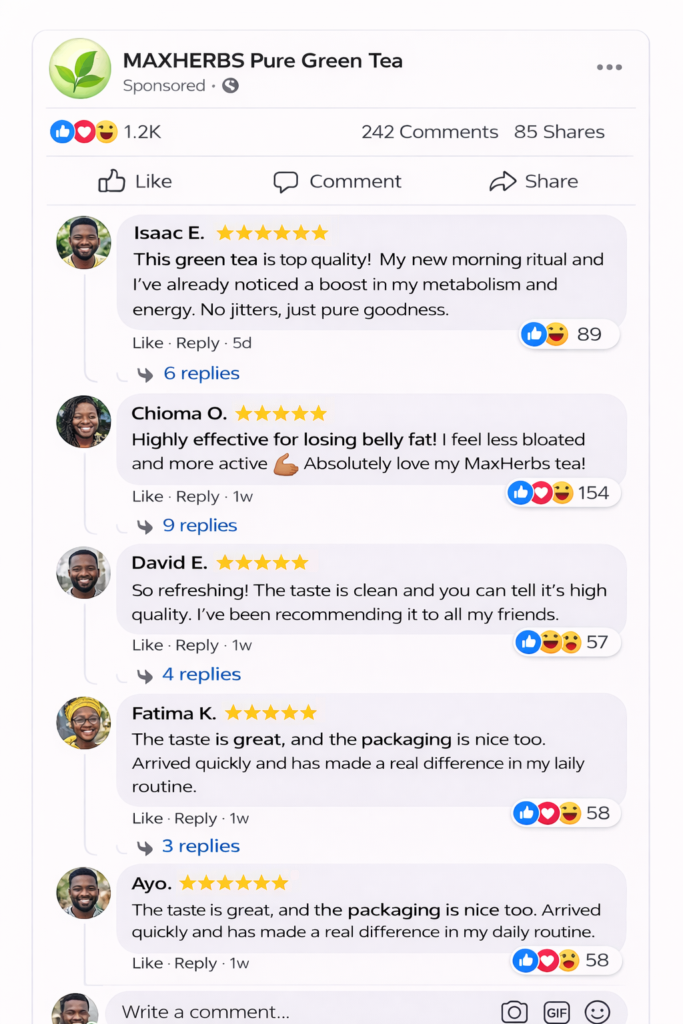683x1024 pixels.
Task: Click reaction emojis beside 1.2K count
Action: (84, 132)
